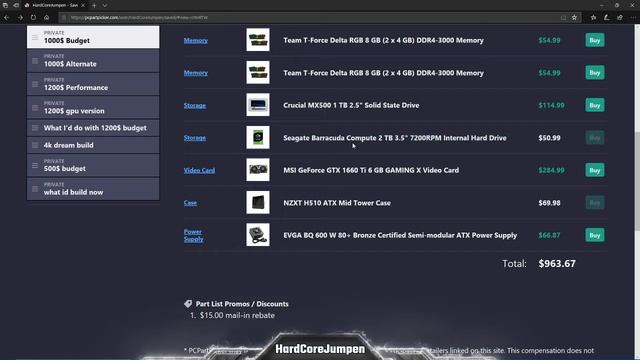Show tab previews dropdown arrow
The image size is (640, 360).
tap(105, 5)
